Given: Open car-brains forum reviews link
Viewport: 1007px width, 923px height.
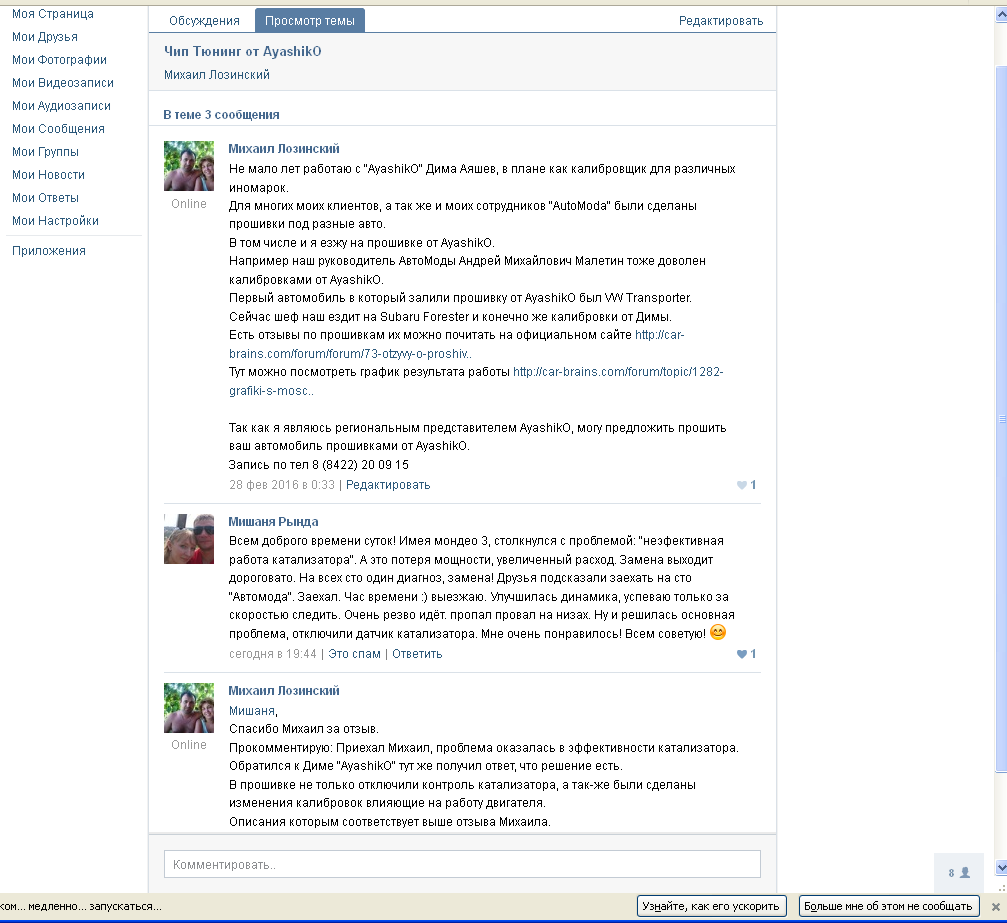Looking at the screenshot, I should (457, 344).
